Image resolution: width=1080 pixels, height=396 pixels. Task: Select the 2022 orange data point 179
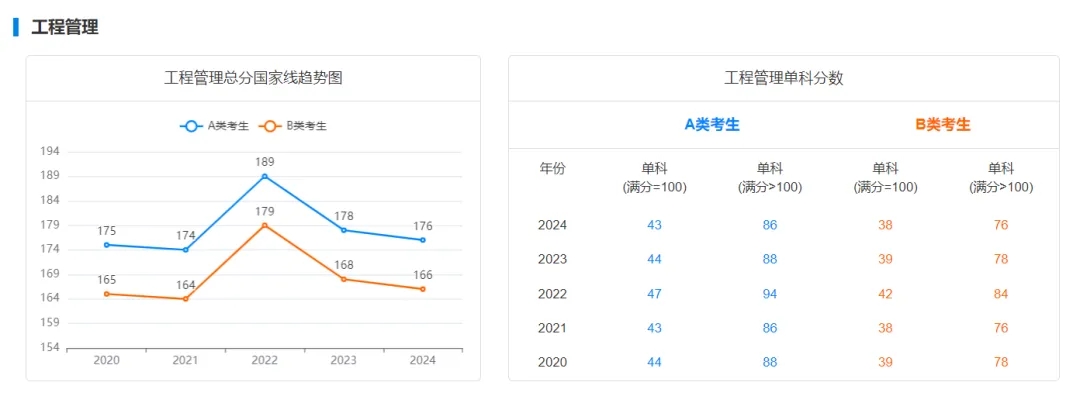264,225
